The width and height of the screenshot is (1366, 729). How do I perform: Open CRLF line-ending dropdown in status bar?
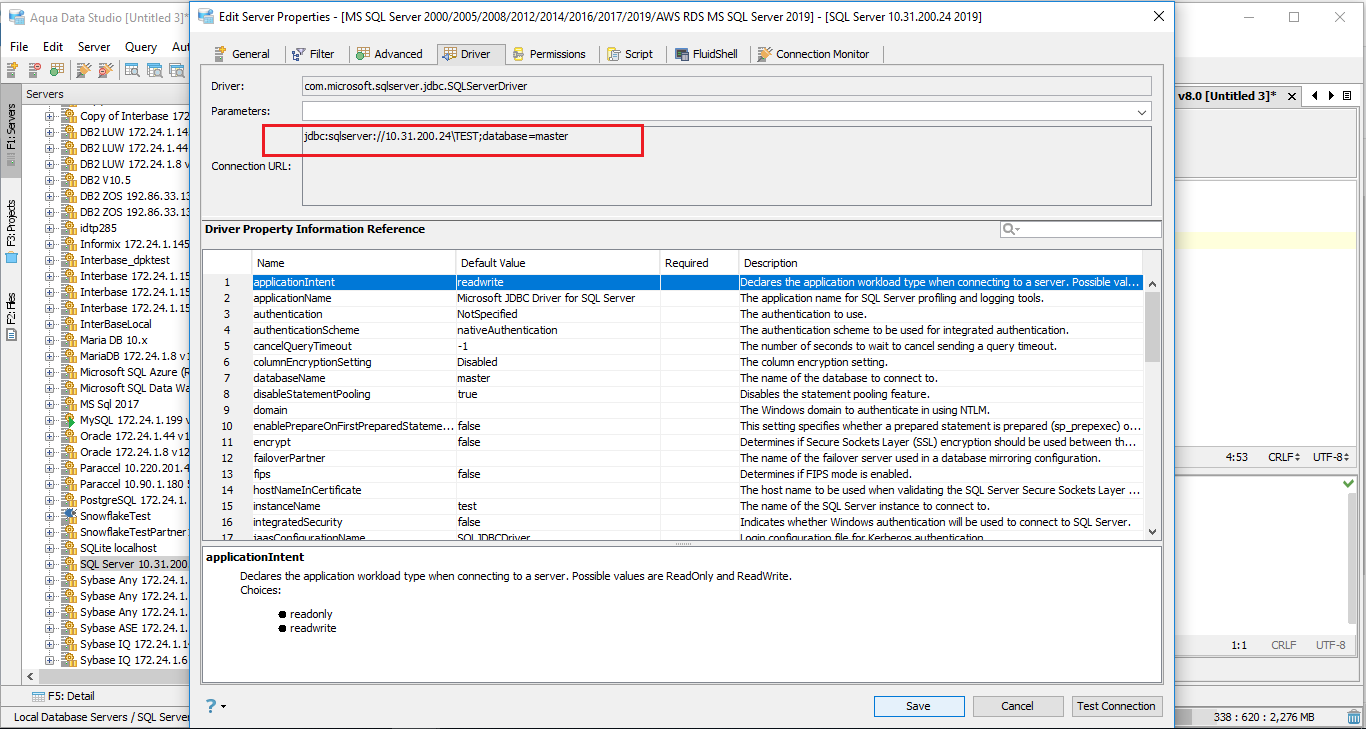[x=1284, y=457]
